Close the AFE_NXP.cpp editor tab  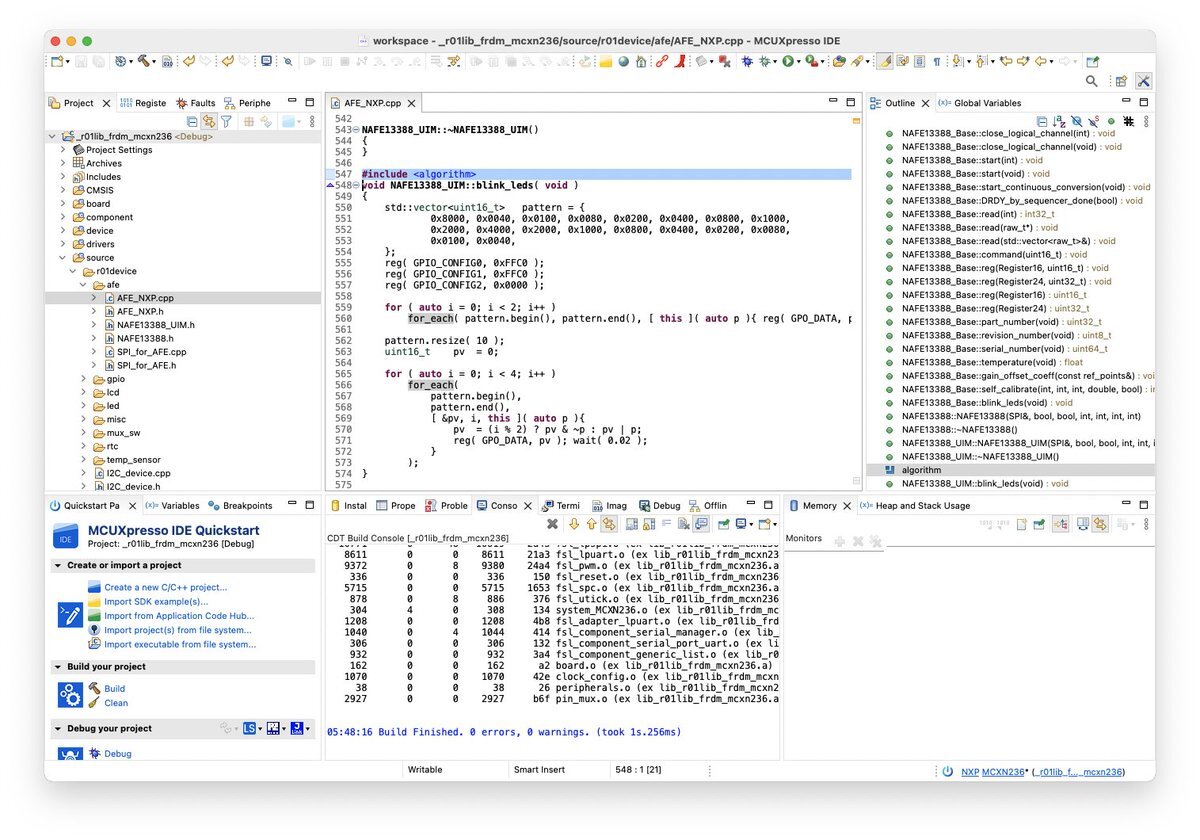pos(411,103)
